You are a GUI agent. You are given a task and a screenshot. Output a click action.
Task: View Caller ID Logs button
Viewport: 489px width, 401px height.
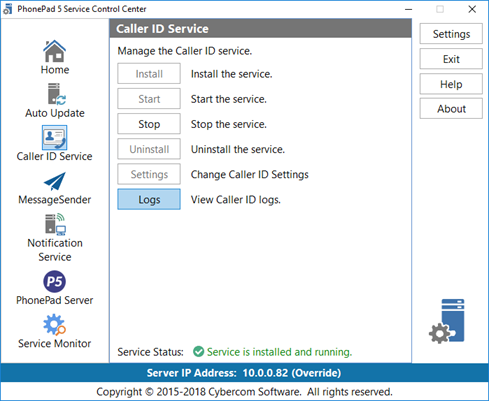click(x=149, y=199)
